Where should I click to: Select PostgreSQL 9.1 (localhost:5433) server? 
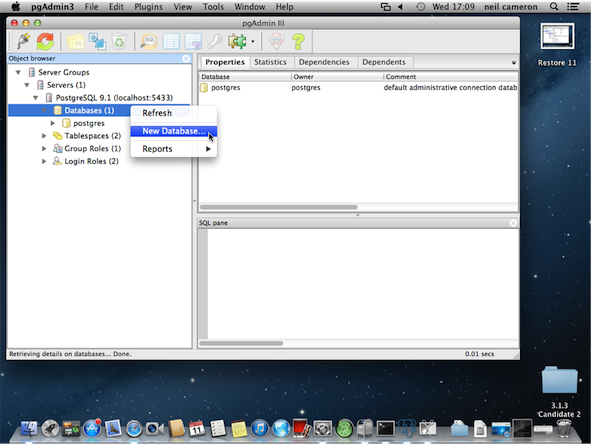pyautogui.click(x=114, y=98)
